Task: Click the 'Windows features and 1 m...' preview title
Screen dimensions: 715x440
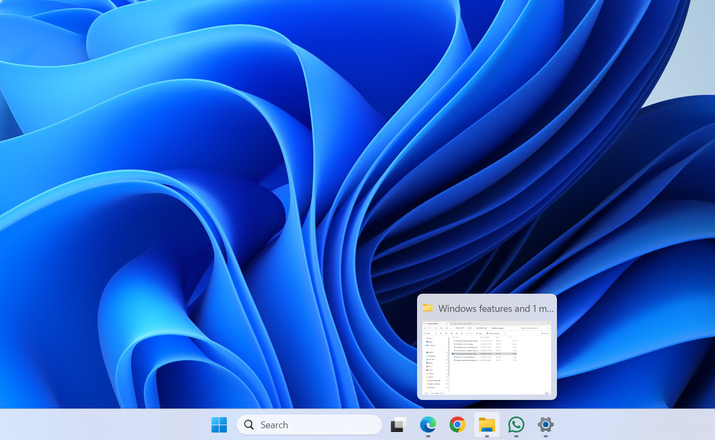Action: pos(496,309)
